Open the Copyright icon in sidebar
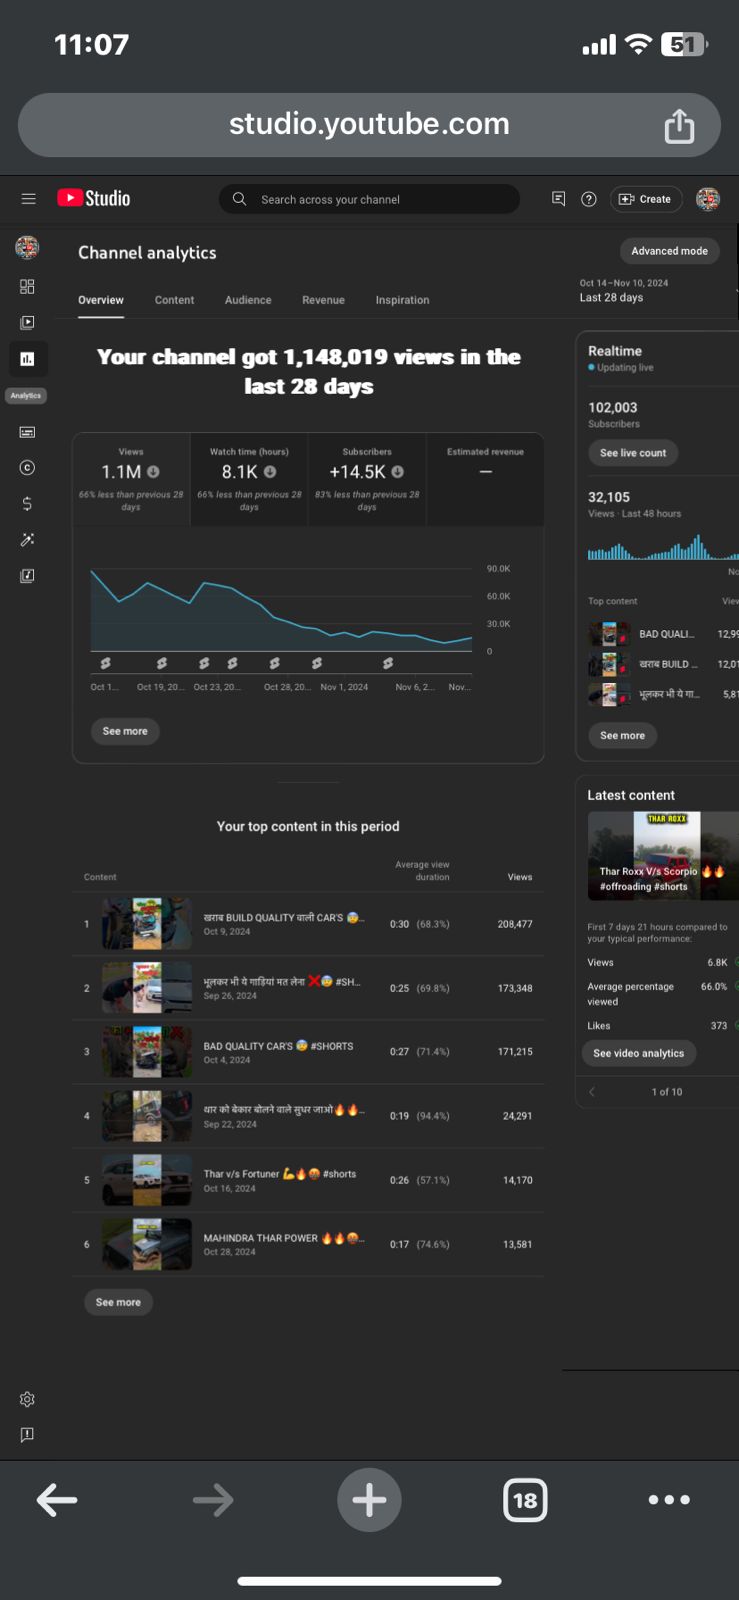739x1600 pixels. tap(27, 467)
